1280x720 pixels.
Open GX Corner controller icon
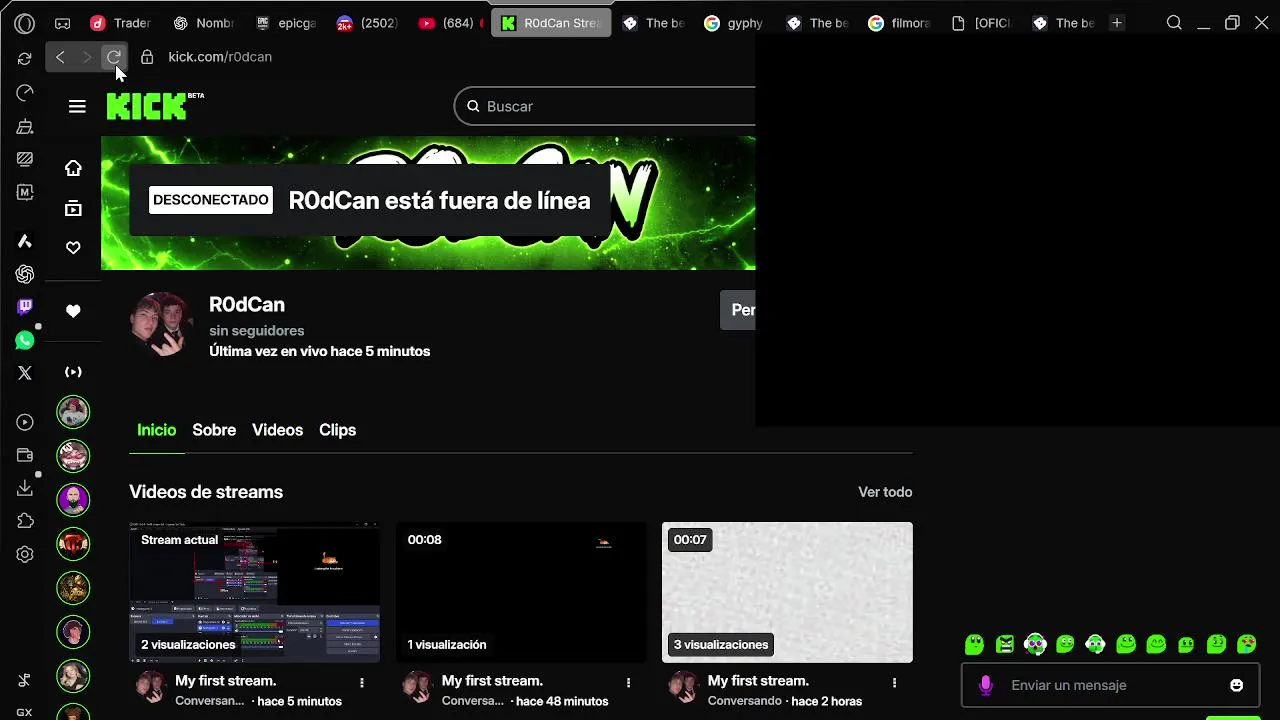tap(62, 23)
